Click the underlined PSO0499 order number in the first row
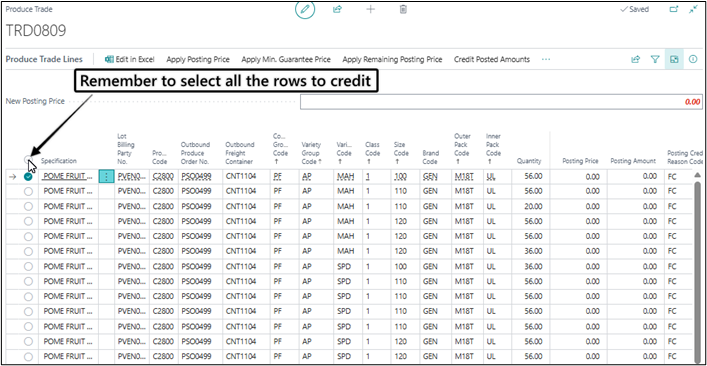 tap(196, 177)
